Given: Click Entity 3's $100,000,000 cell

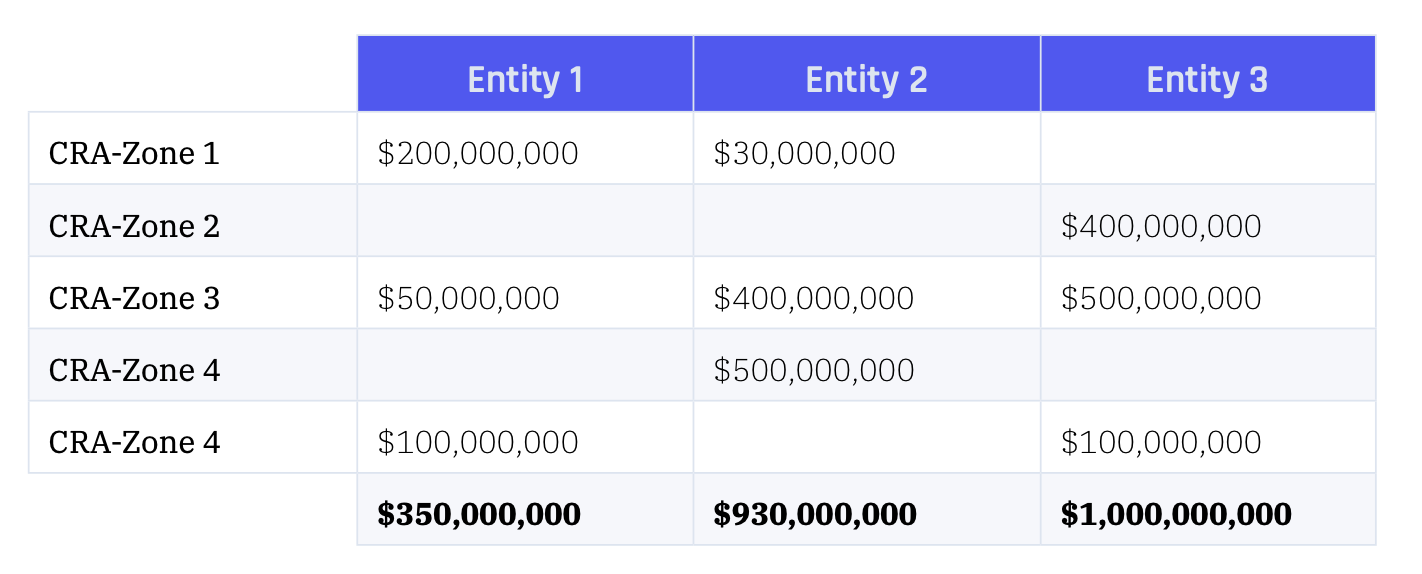Looking at the screenshot, I should pos(1161,442).
